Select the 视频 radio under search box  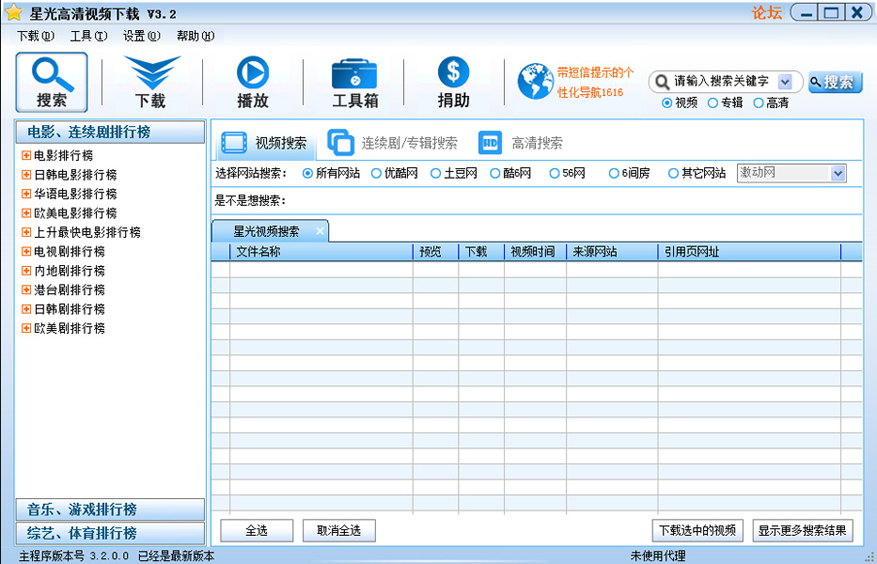(667, 103)
